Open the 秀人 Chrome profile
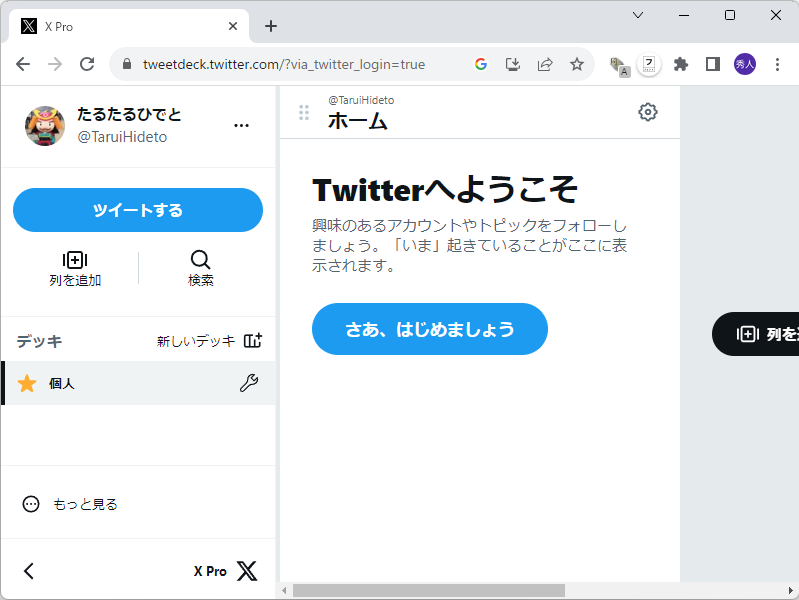The height and width of the screenshot is (600, 799). [744, 64]
